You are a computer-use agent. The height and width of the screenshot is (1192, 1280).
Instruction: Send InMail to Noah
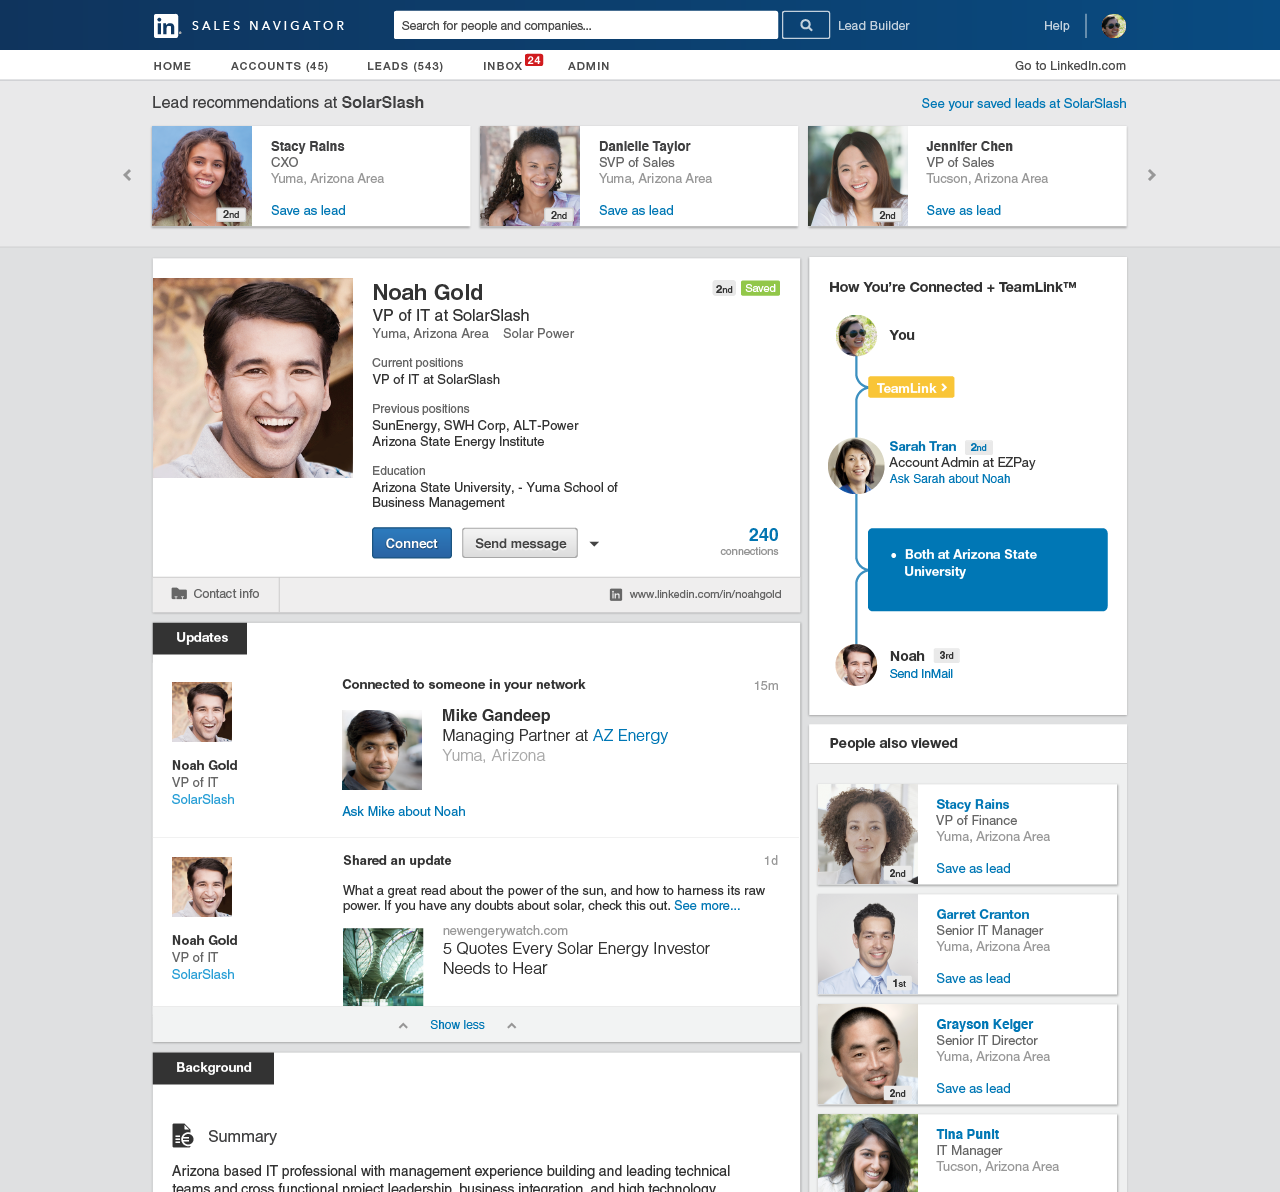[x=921, y=674]
